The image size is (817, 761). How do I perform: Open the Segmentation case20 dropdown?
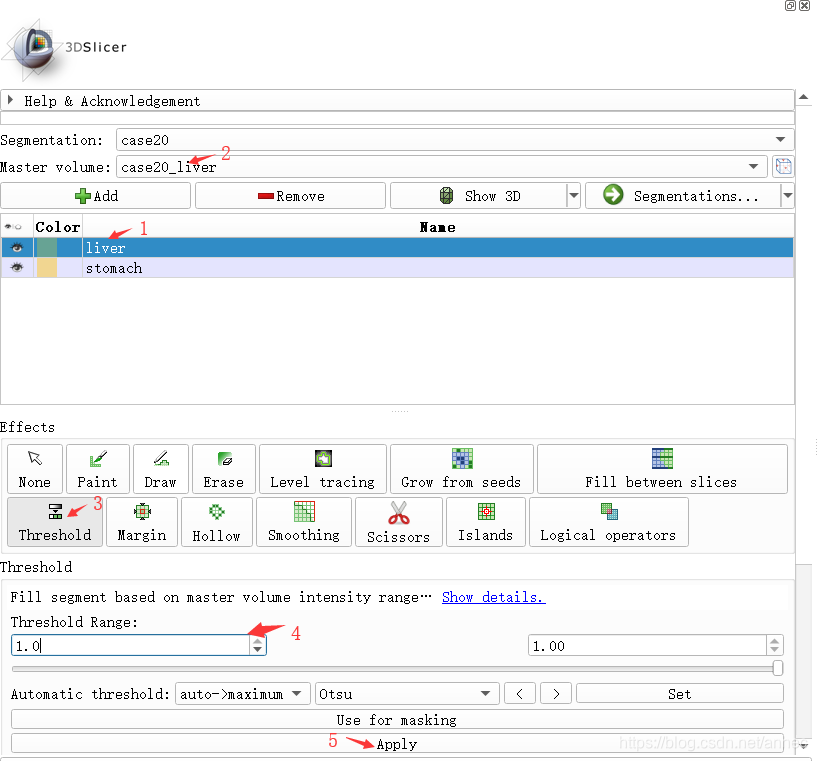pos(455,140)
